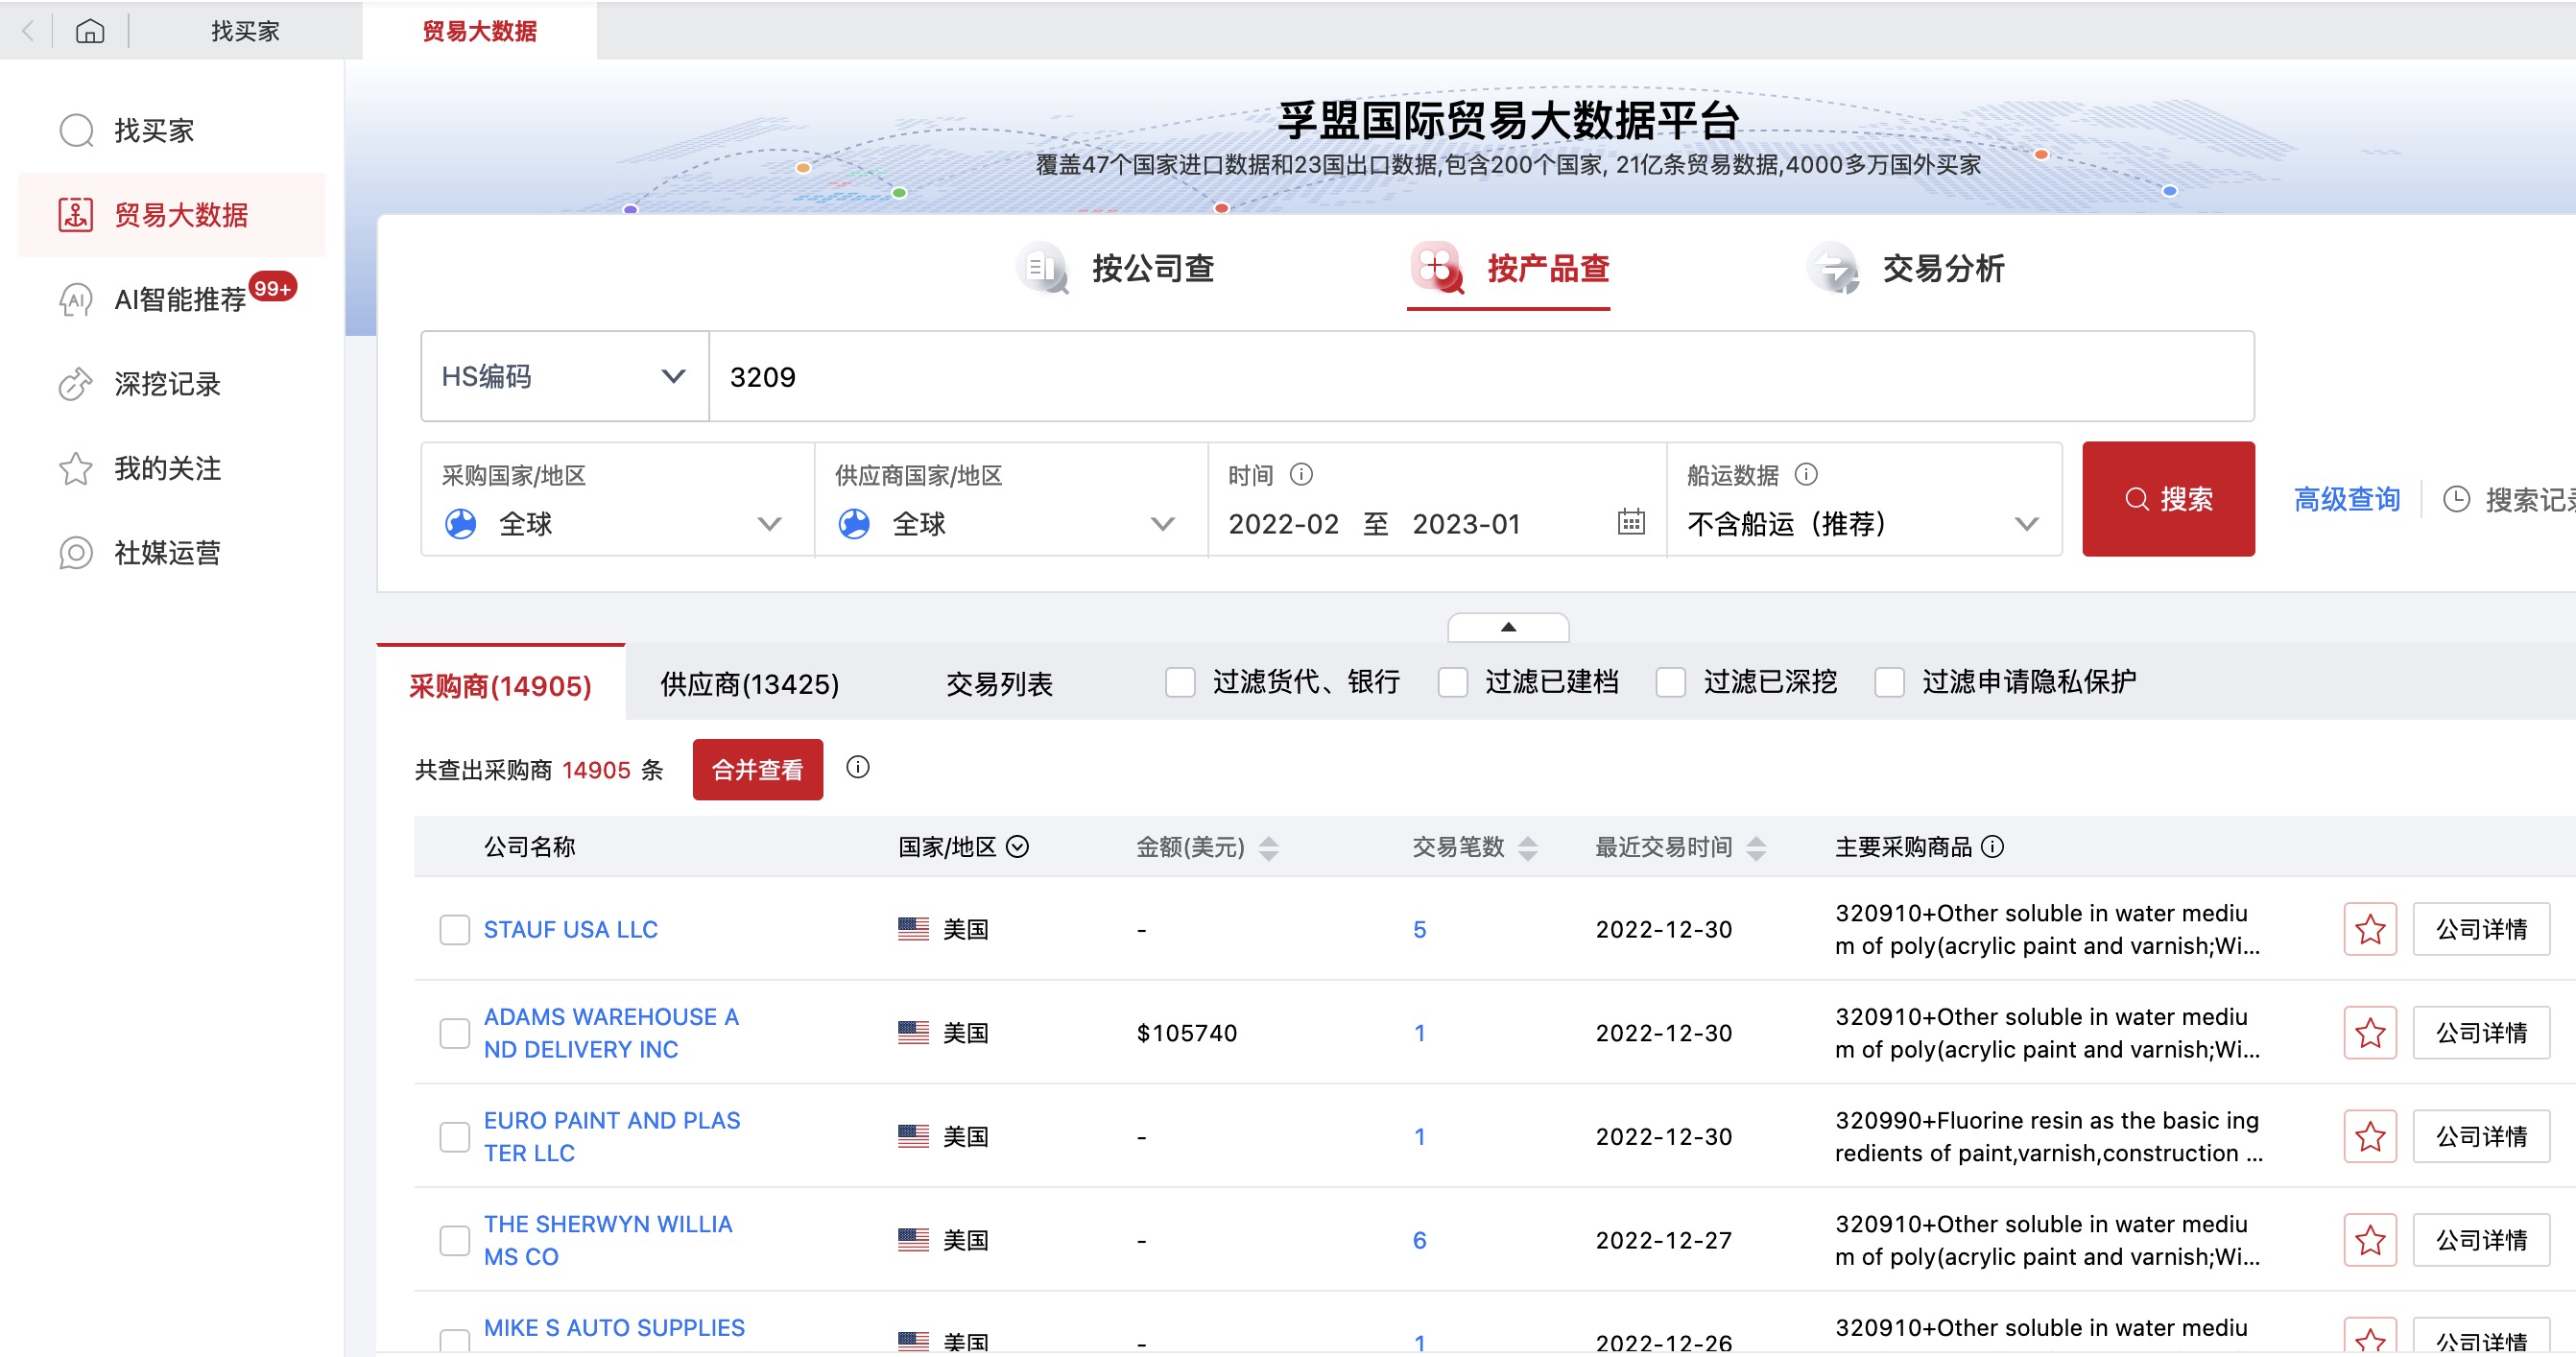The height and width of the screenshot is (1357, 2576).
Task: Open 社媒运营 from the sidebar
Action: [168, 553]
